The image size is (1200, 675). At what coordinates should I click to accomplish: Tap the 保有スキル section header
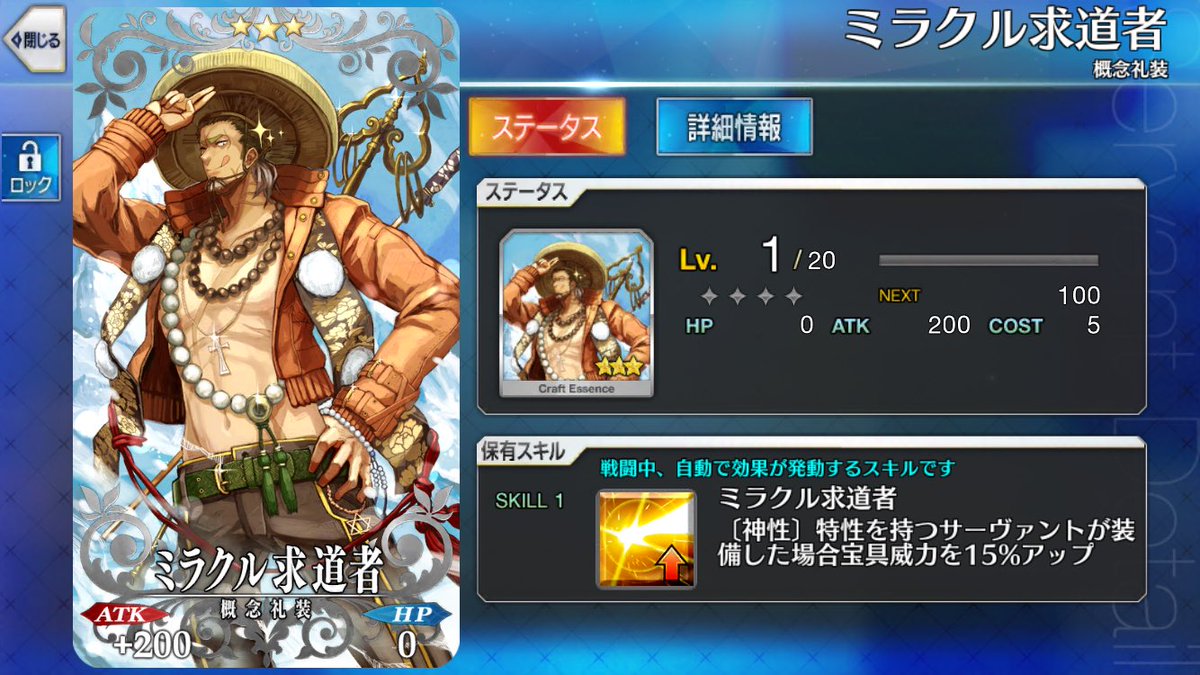(x=520, y=452)
